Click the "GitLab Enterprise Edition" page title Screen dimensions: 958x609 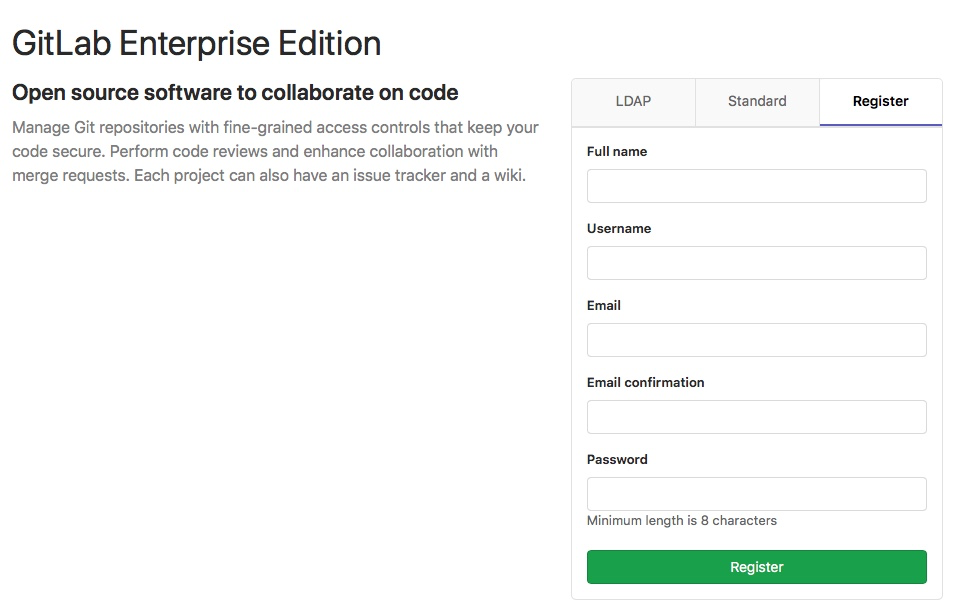[x=197, y=44]
